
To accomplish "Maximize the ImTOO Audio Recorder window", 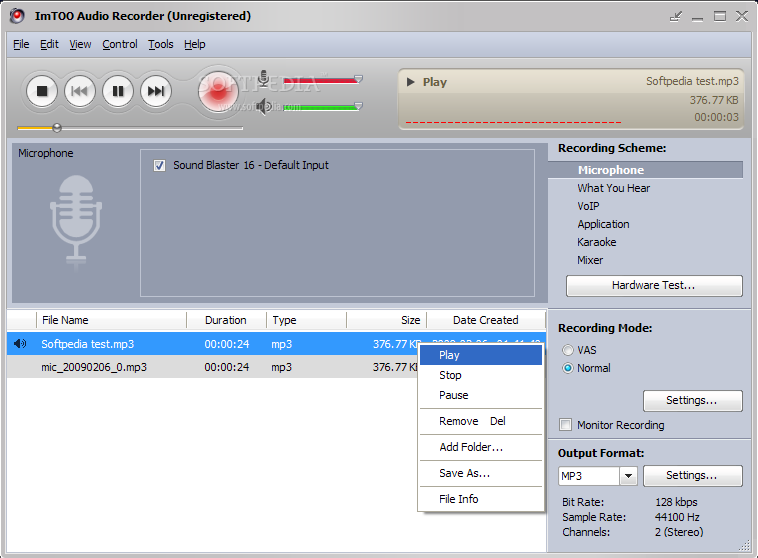I will click(720, 16).
